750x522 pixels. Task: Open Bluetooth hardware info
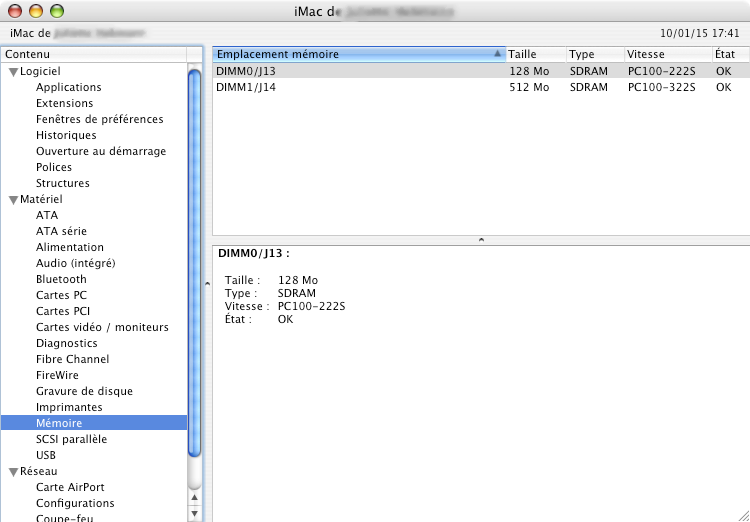pyautogui.click(x=61, y=279)
